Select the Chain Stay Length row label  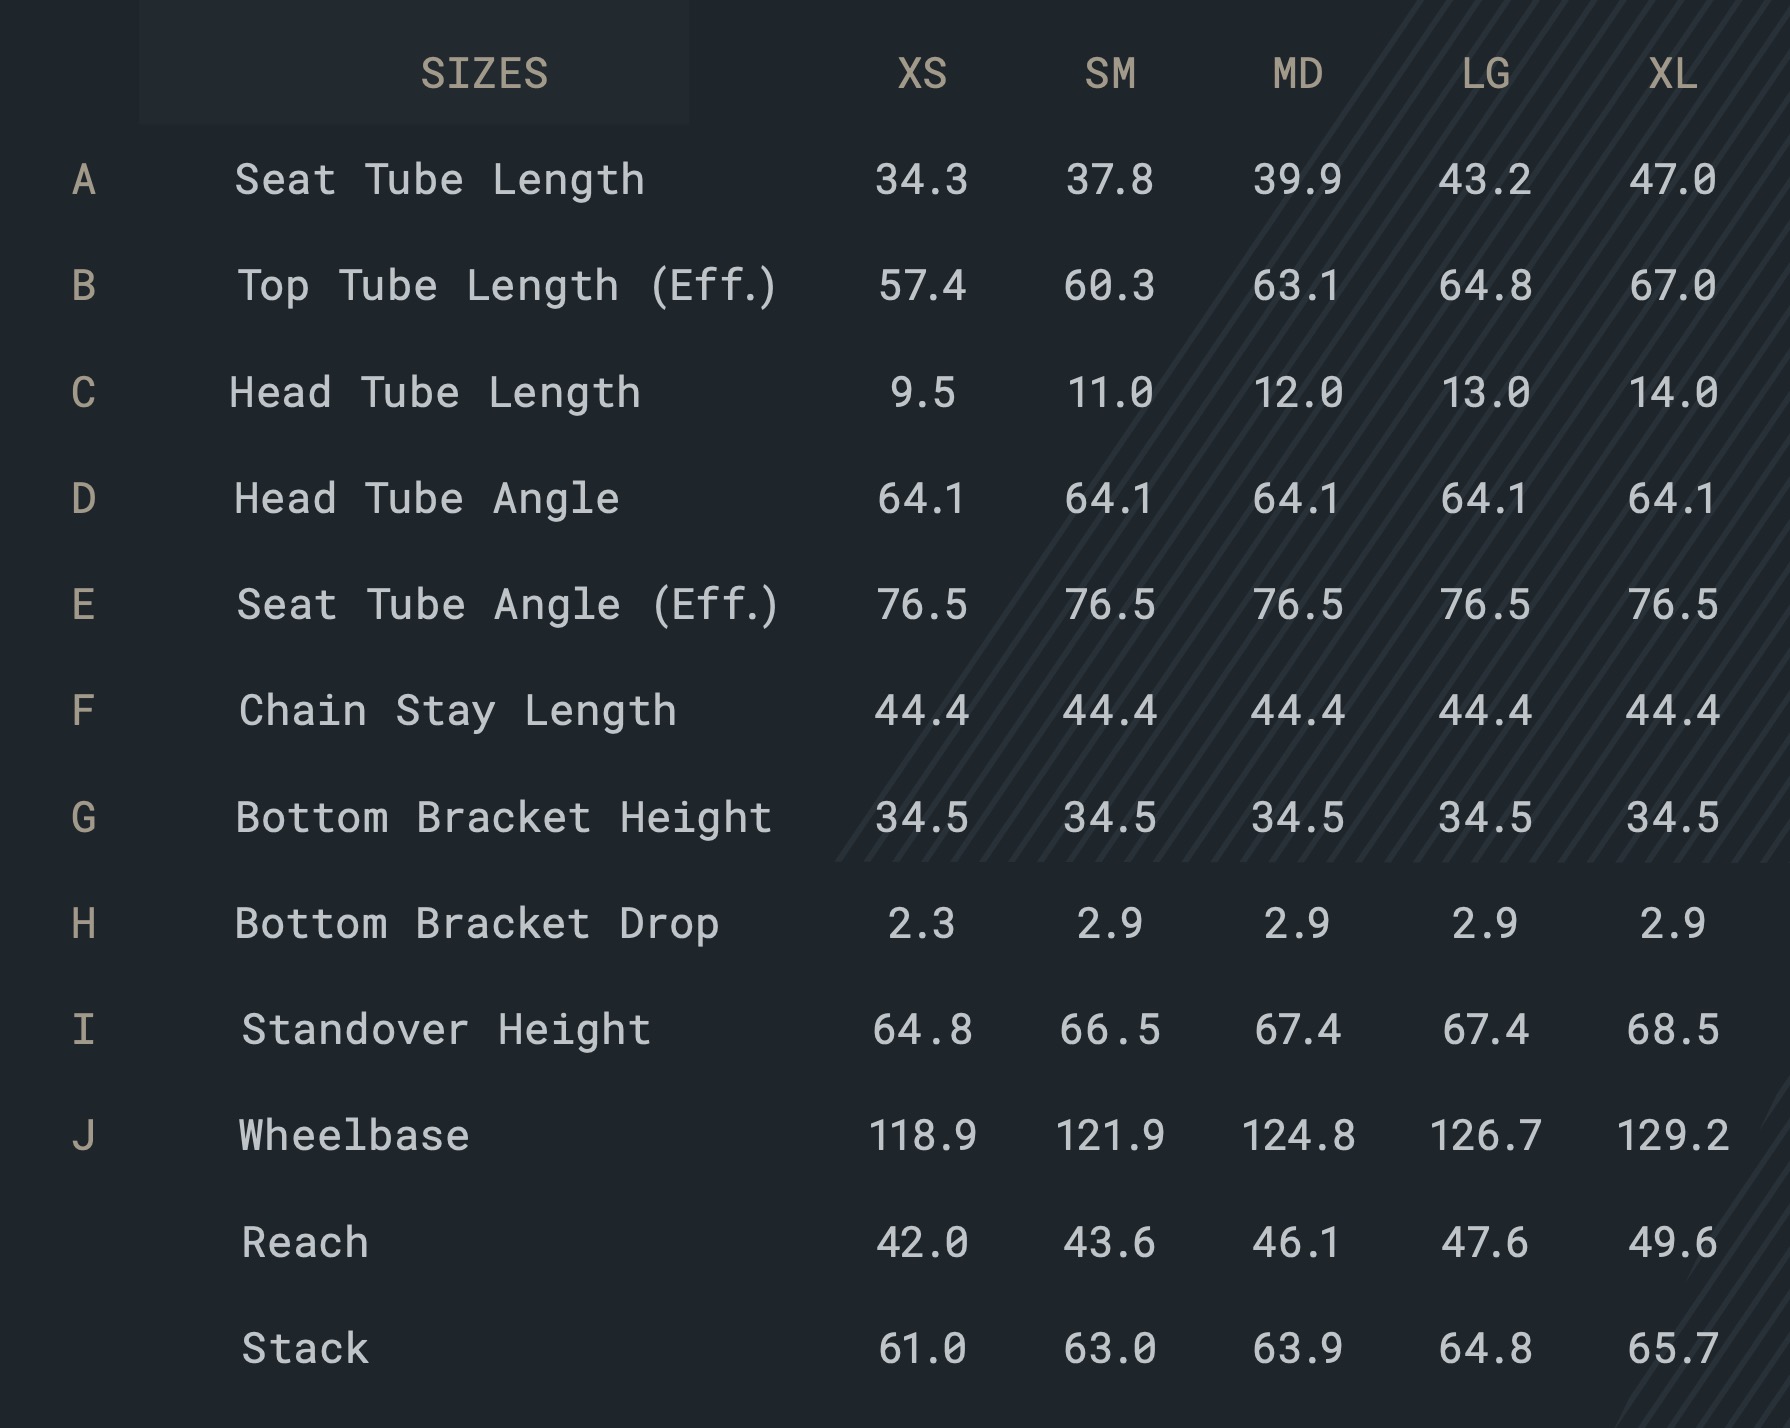point(457,711)
